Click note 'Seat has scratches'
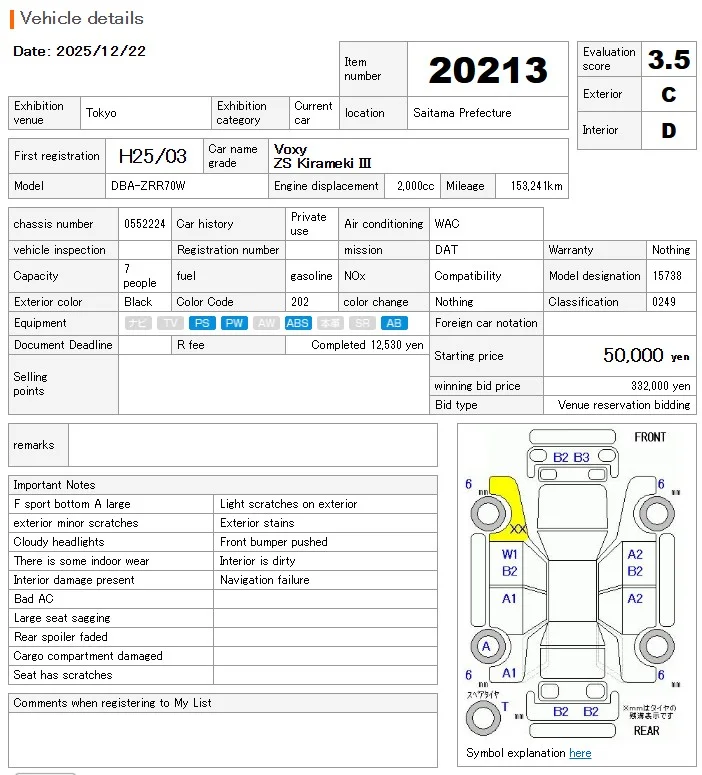The height and width of the screenshot is (775, 702). (63, 675)
